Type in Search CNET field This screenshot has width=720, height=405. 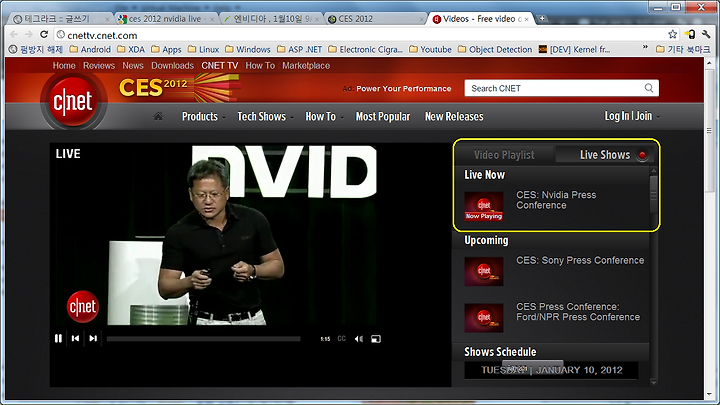click(x=561, y=88)
